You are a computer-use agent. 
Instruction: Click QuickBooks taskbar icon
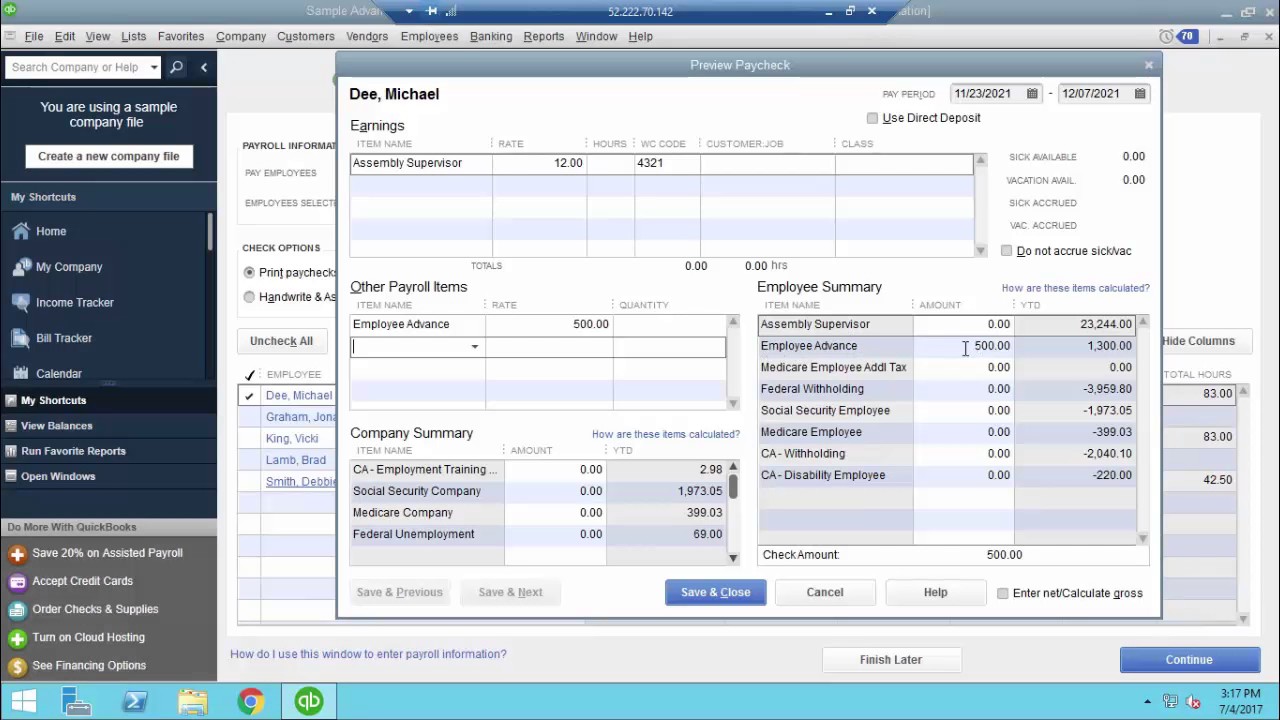(x=308, y=701)
